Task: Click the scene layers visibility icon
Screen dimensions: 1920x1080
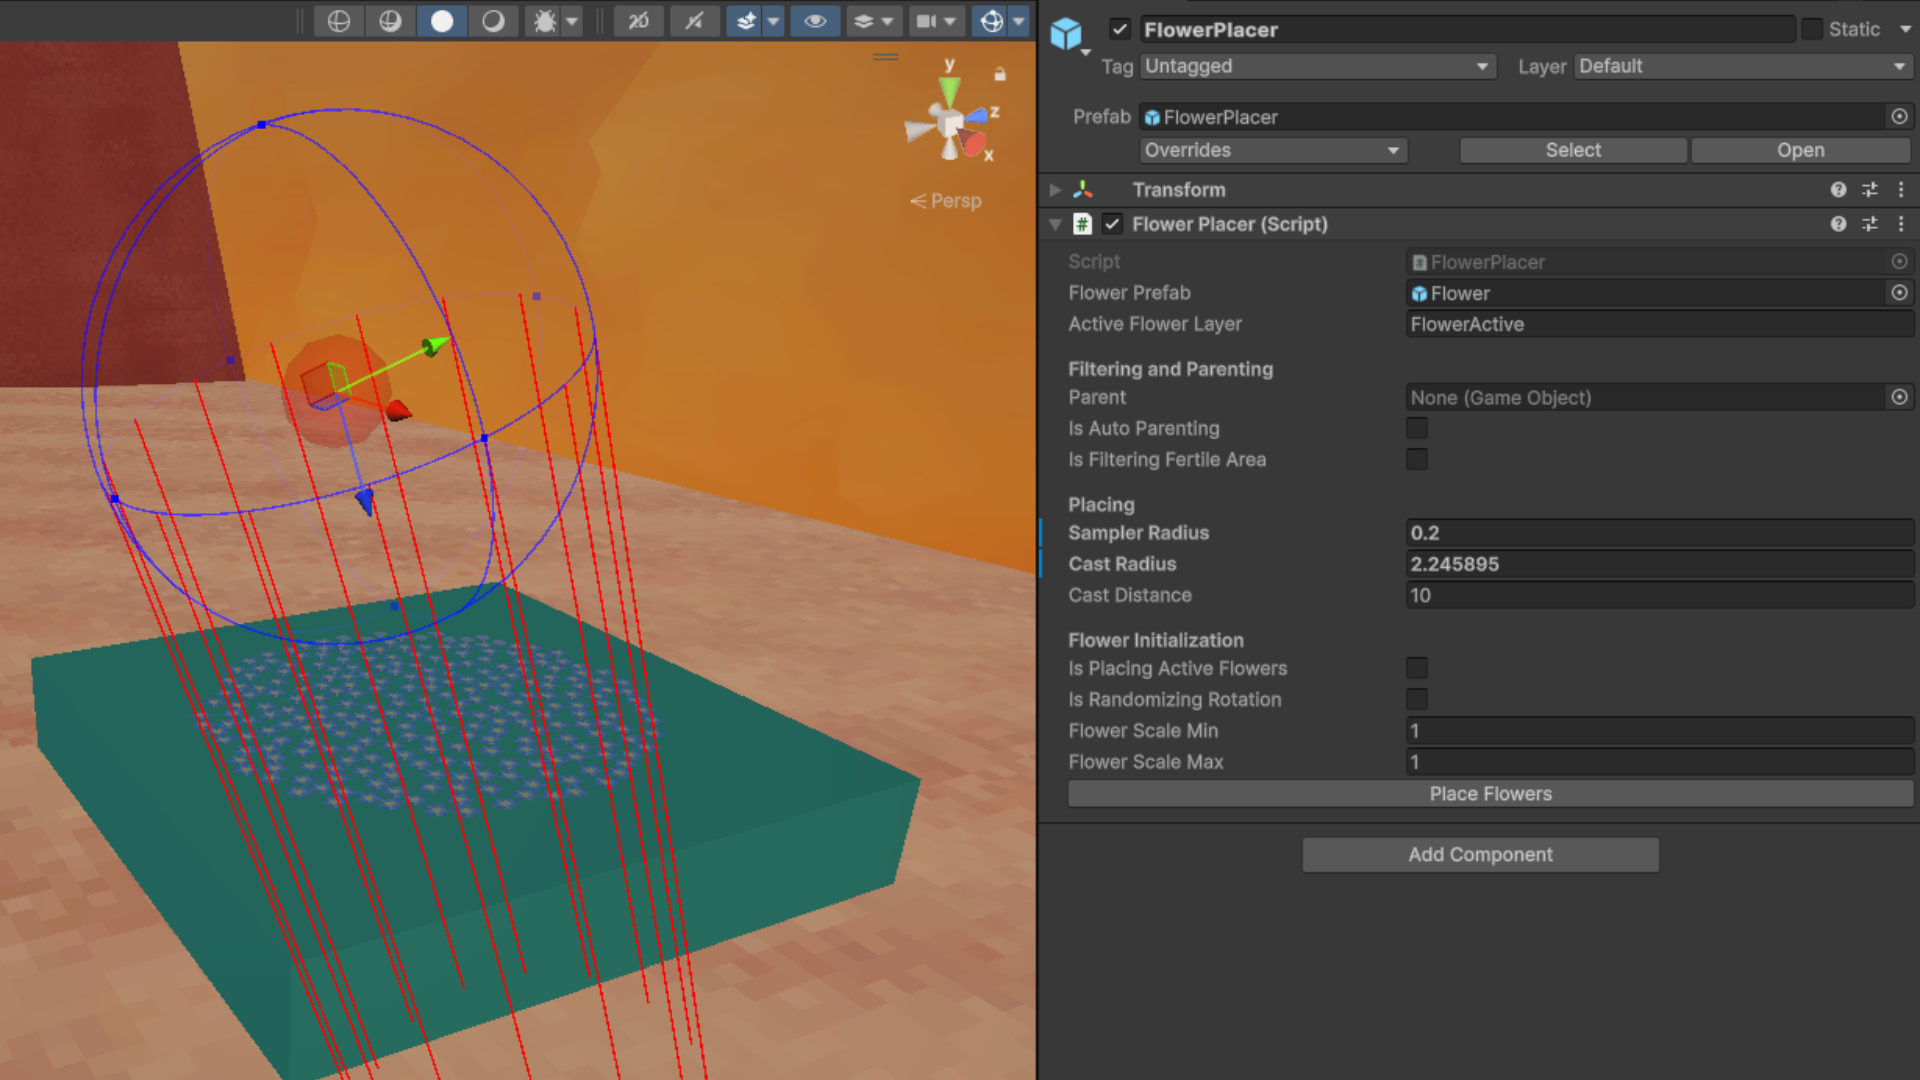Action: click(864, 21)
